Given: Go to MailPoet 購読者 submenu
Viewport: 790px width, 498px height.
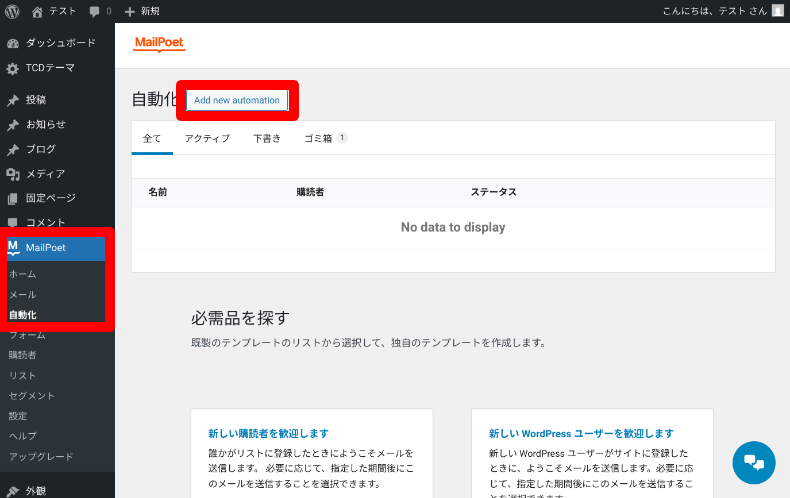Looking at the screenshot, I should [22, 355].
